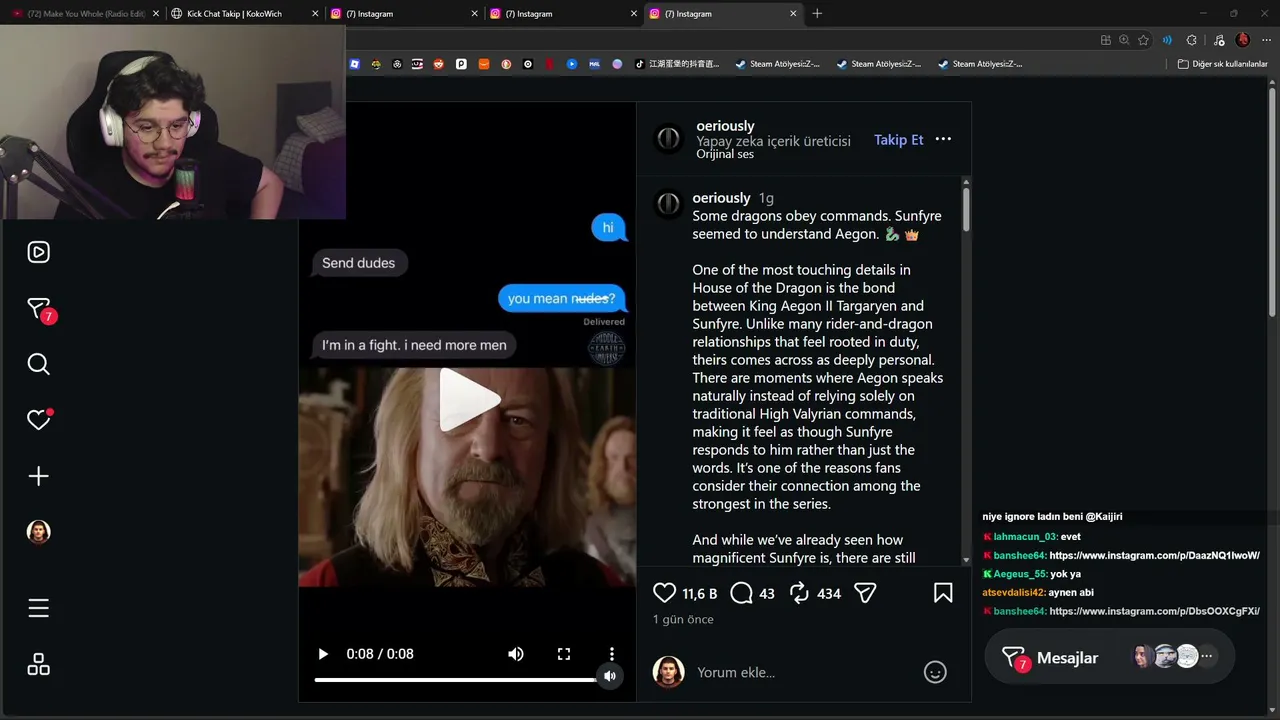Add page to favorites with star icon

click(x=1143, y=40)
